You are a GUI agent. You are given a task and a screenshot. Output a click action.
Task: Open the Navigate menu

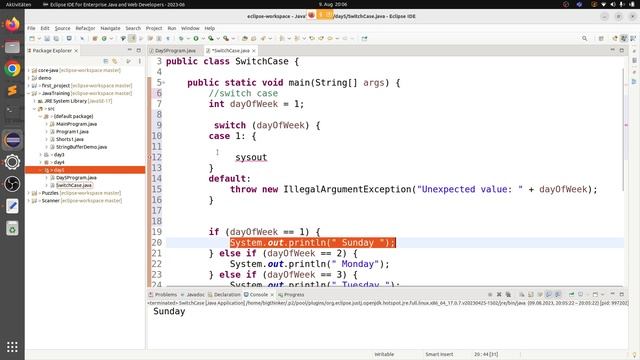pos(110,28)
